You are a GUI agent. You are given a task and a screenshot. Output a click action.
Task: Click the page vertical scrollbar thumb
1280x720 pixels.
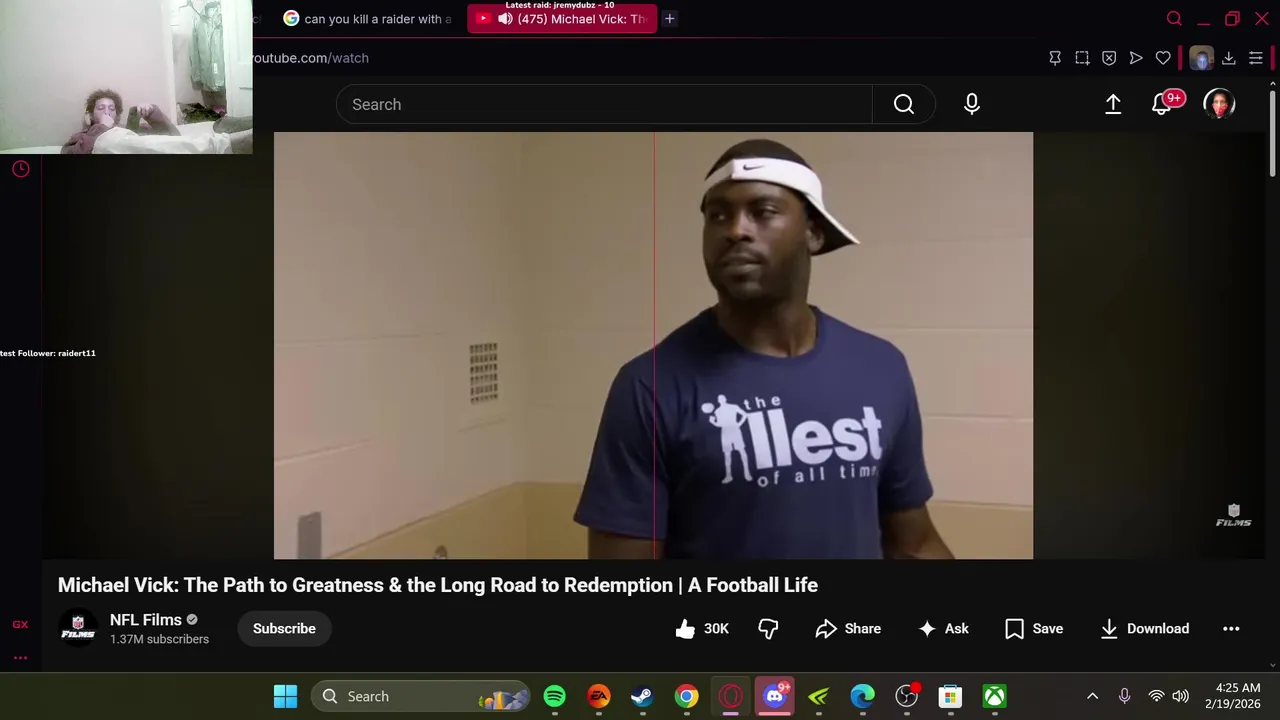pyautogui.click(x=1272, y=133)
